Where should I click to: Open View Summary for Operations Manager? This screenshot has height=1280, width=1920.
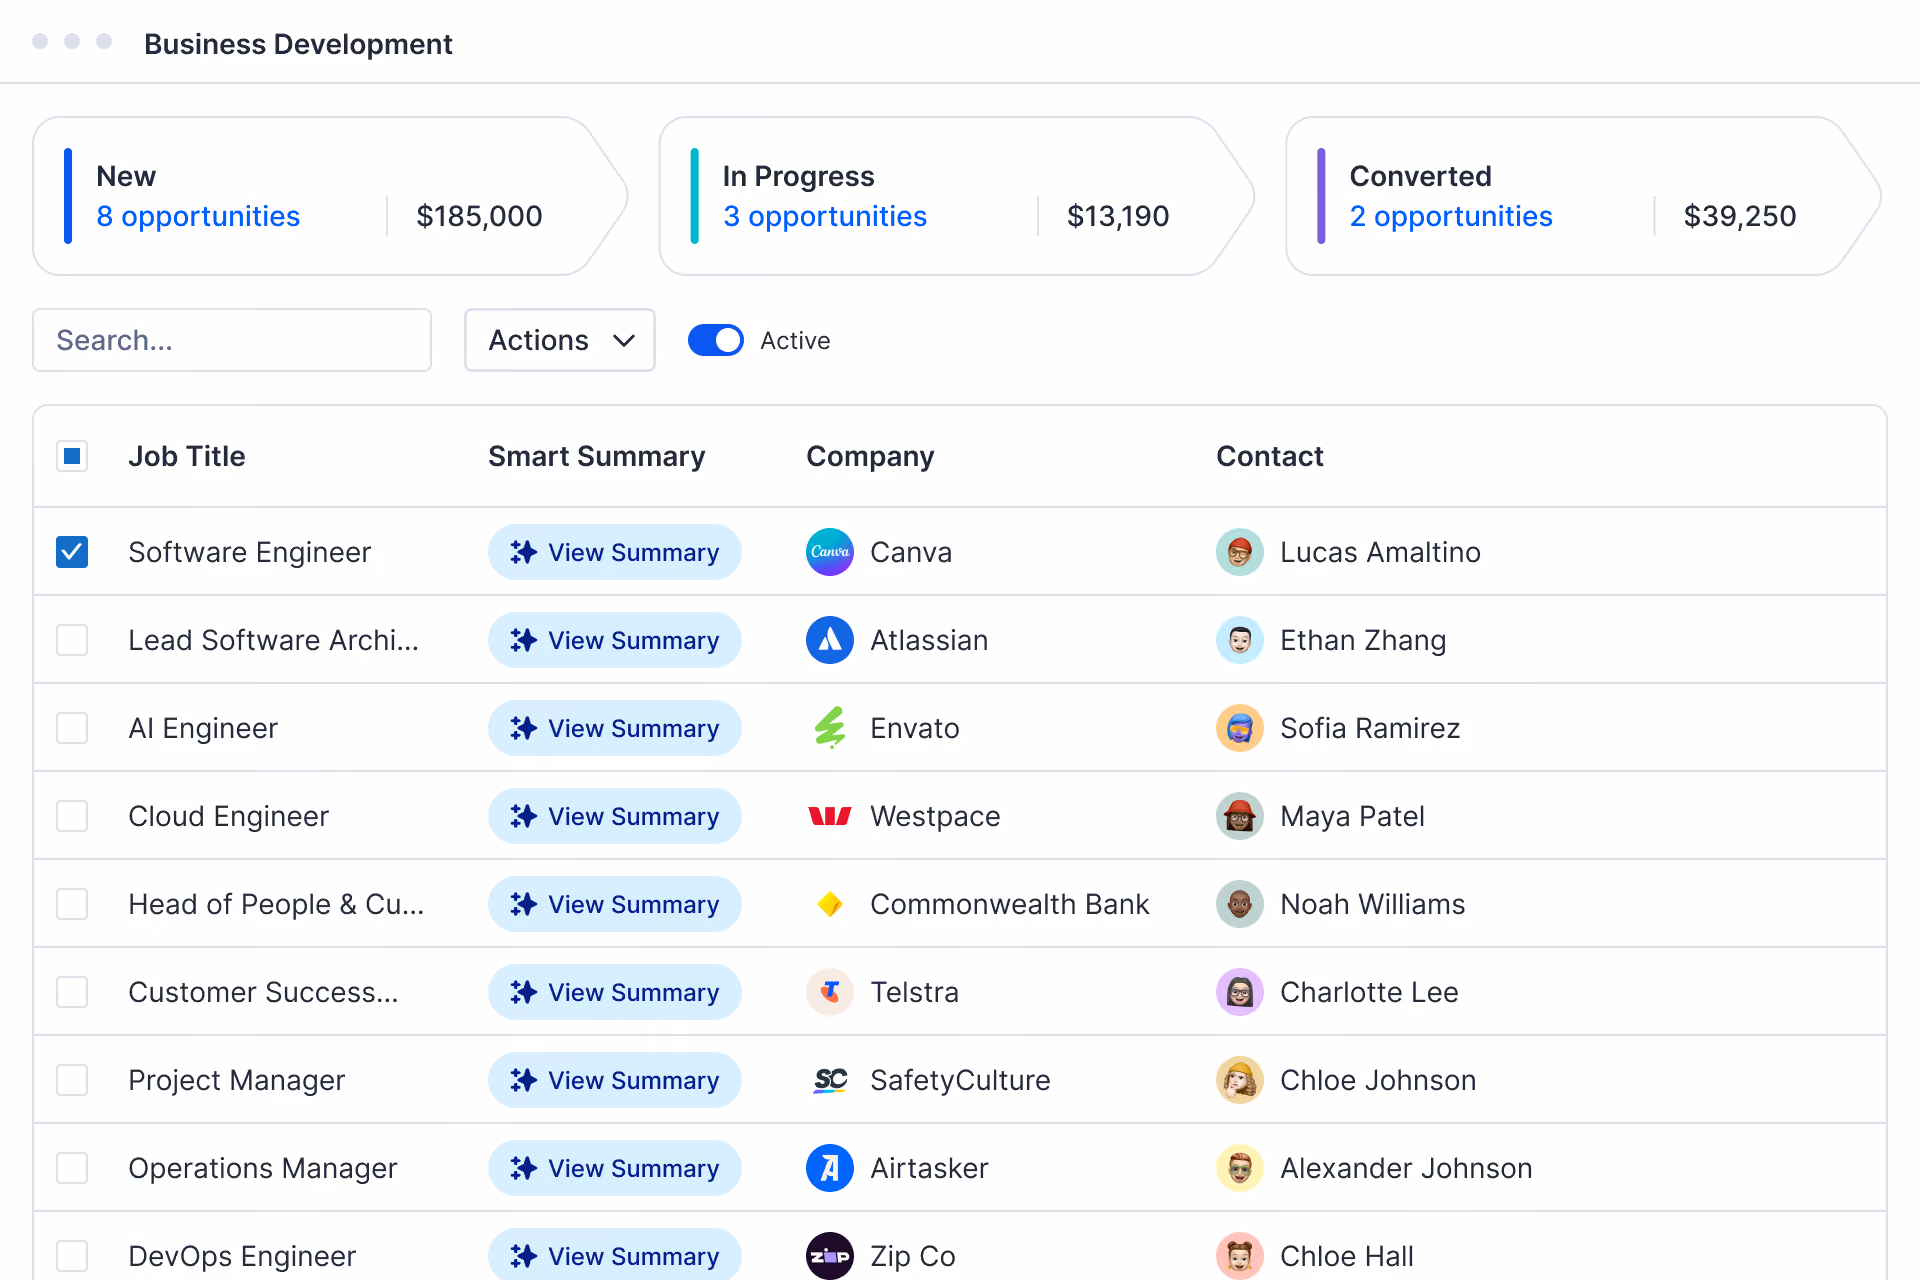614,1168
